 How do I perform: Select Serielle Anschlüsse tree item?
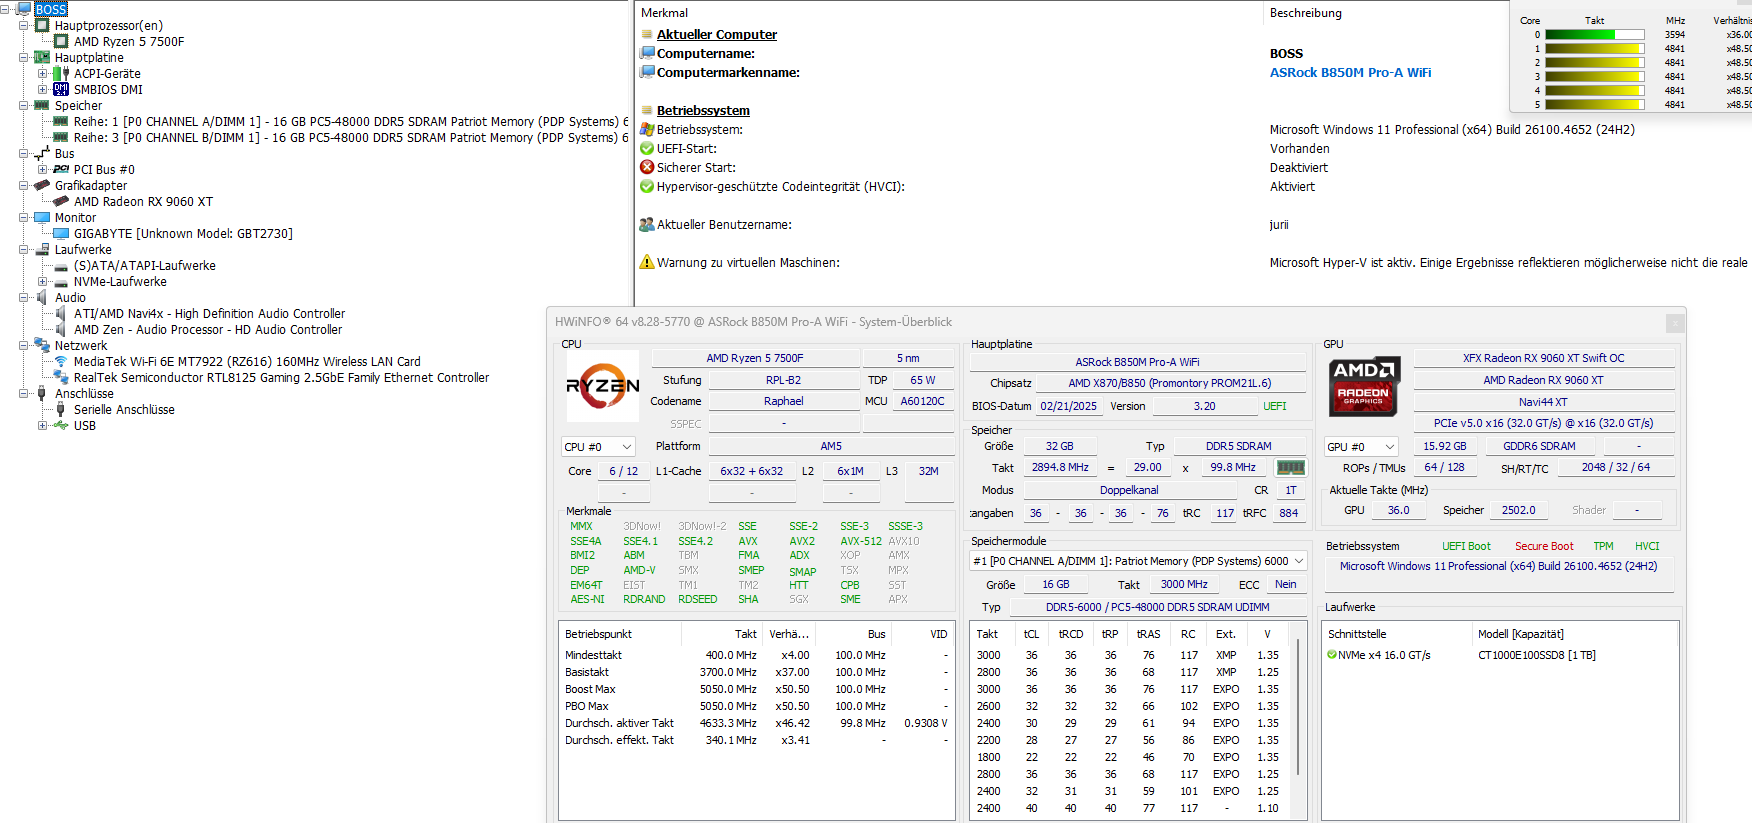124,409
